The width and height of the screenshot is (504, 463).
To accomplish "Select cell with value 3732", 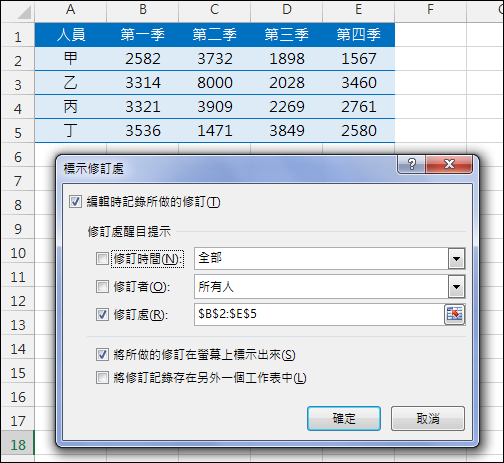I will point(215,59).
